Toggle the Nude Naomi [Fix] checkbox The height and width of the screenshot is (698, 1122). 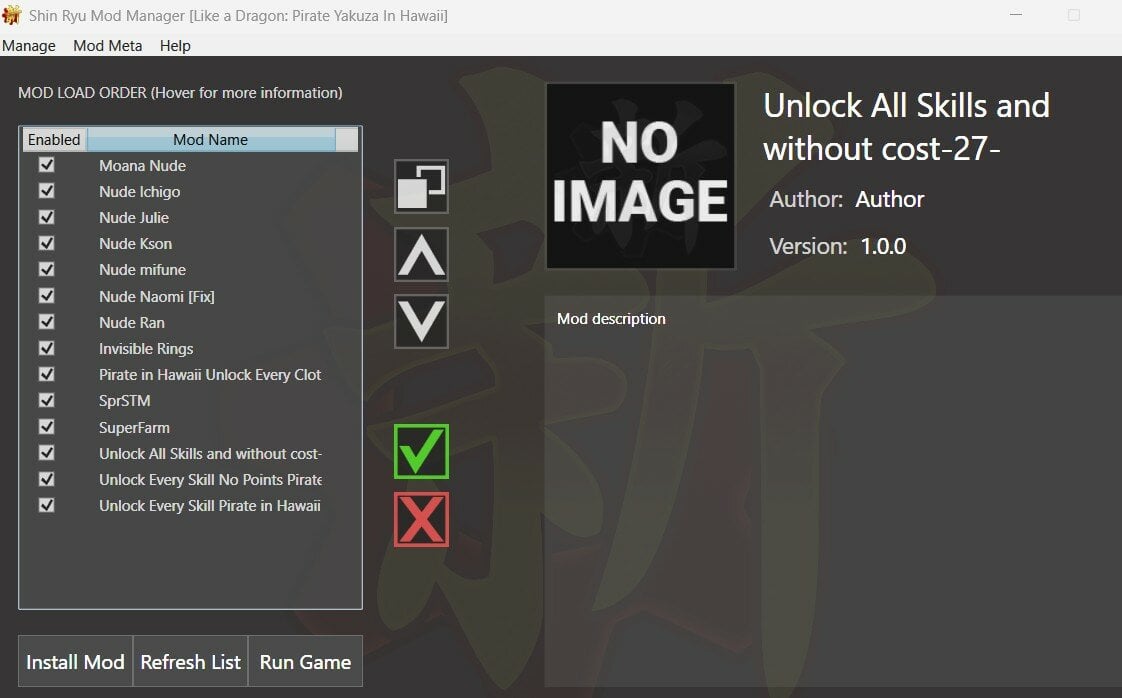(x=47, y=296)
